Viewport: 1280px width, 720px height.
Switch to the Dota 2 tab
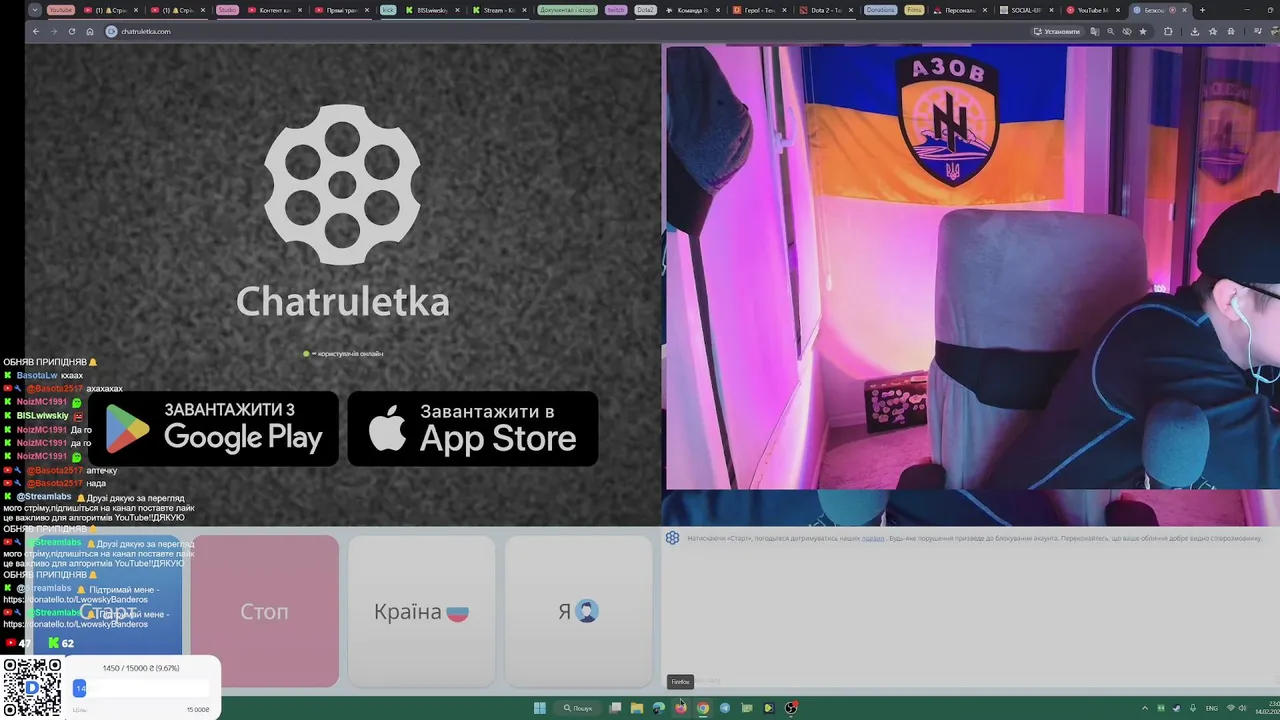(x=825, y=10)
